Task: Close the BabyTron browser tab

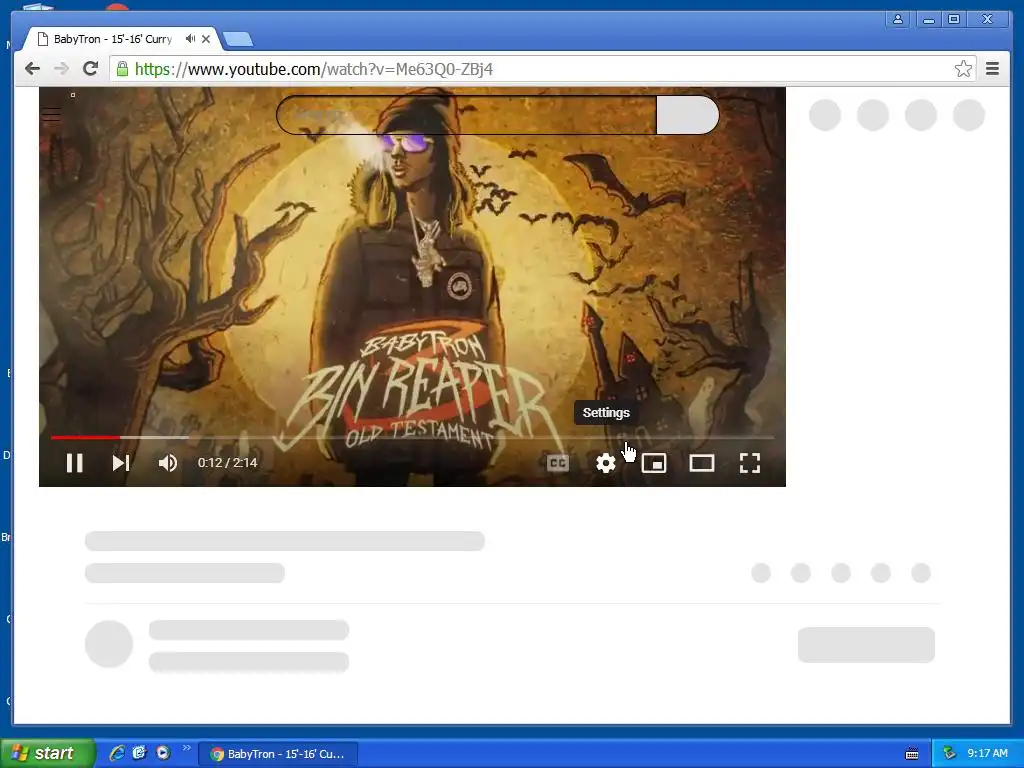Action: coord(206,39)
